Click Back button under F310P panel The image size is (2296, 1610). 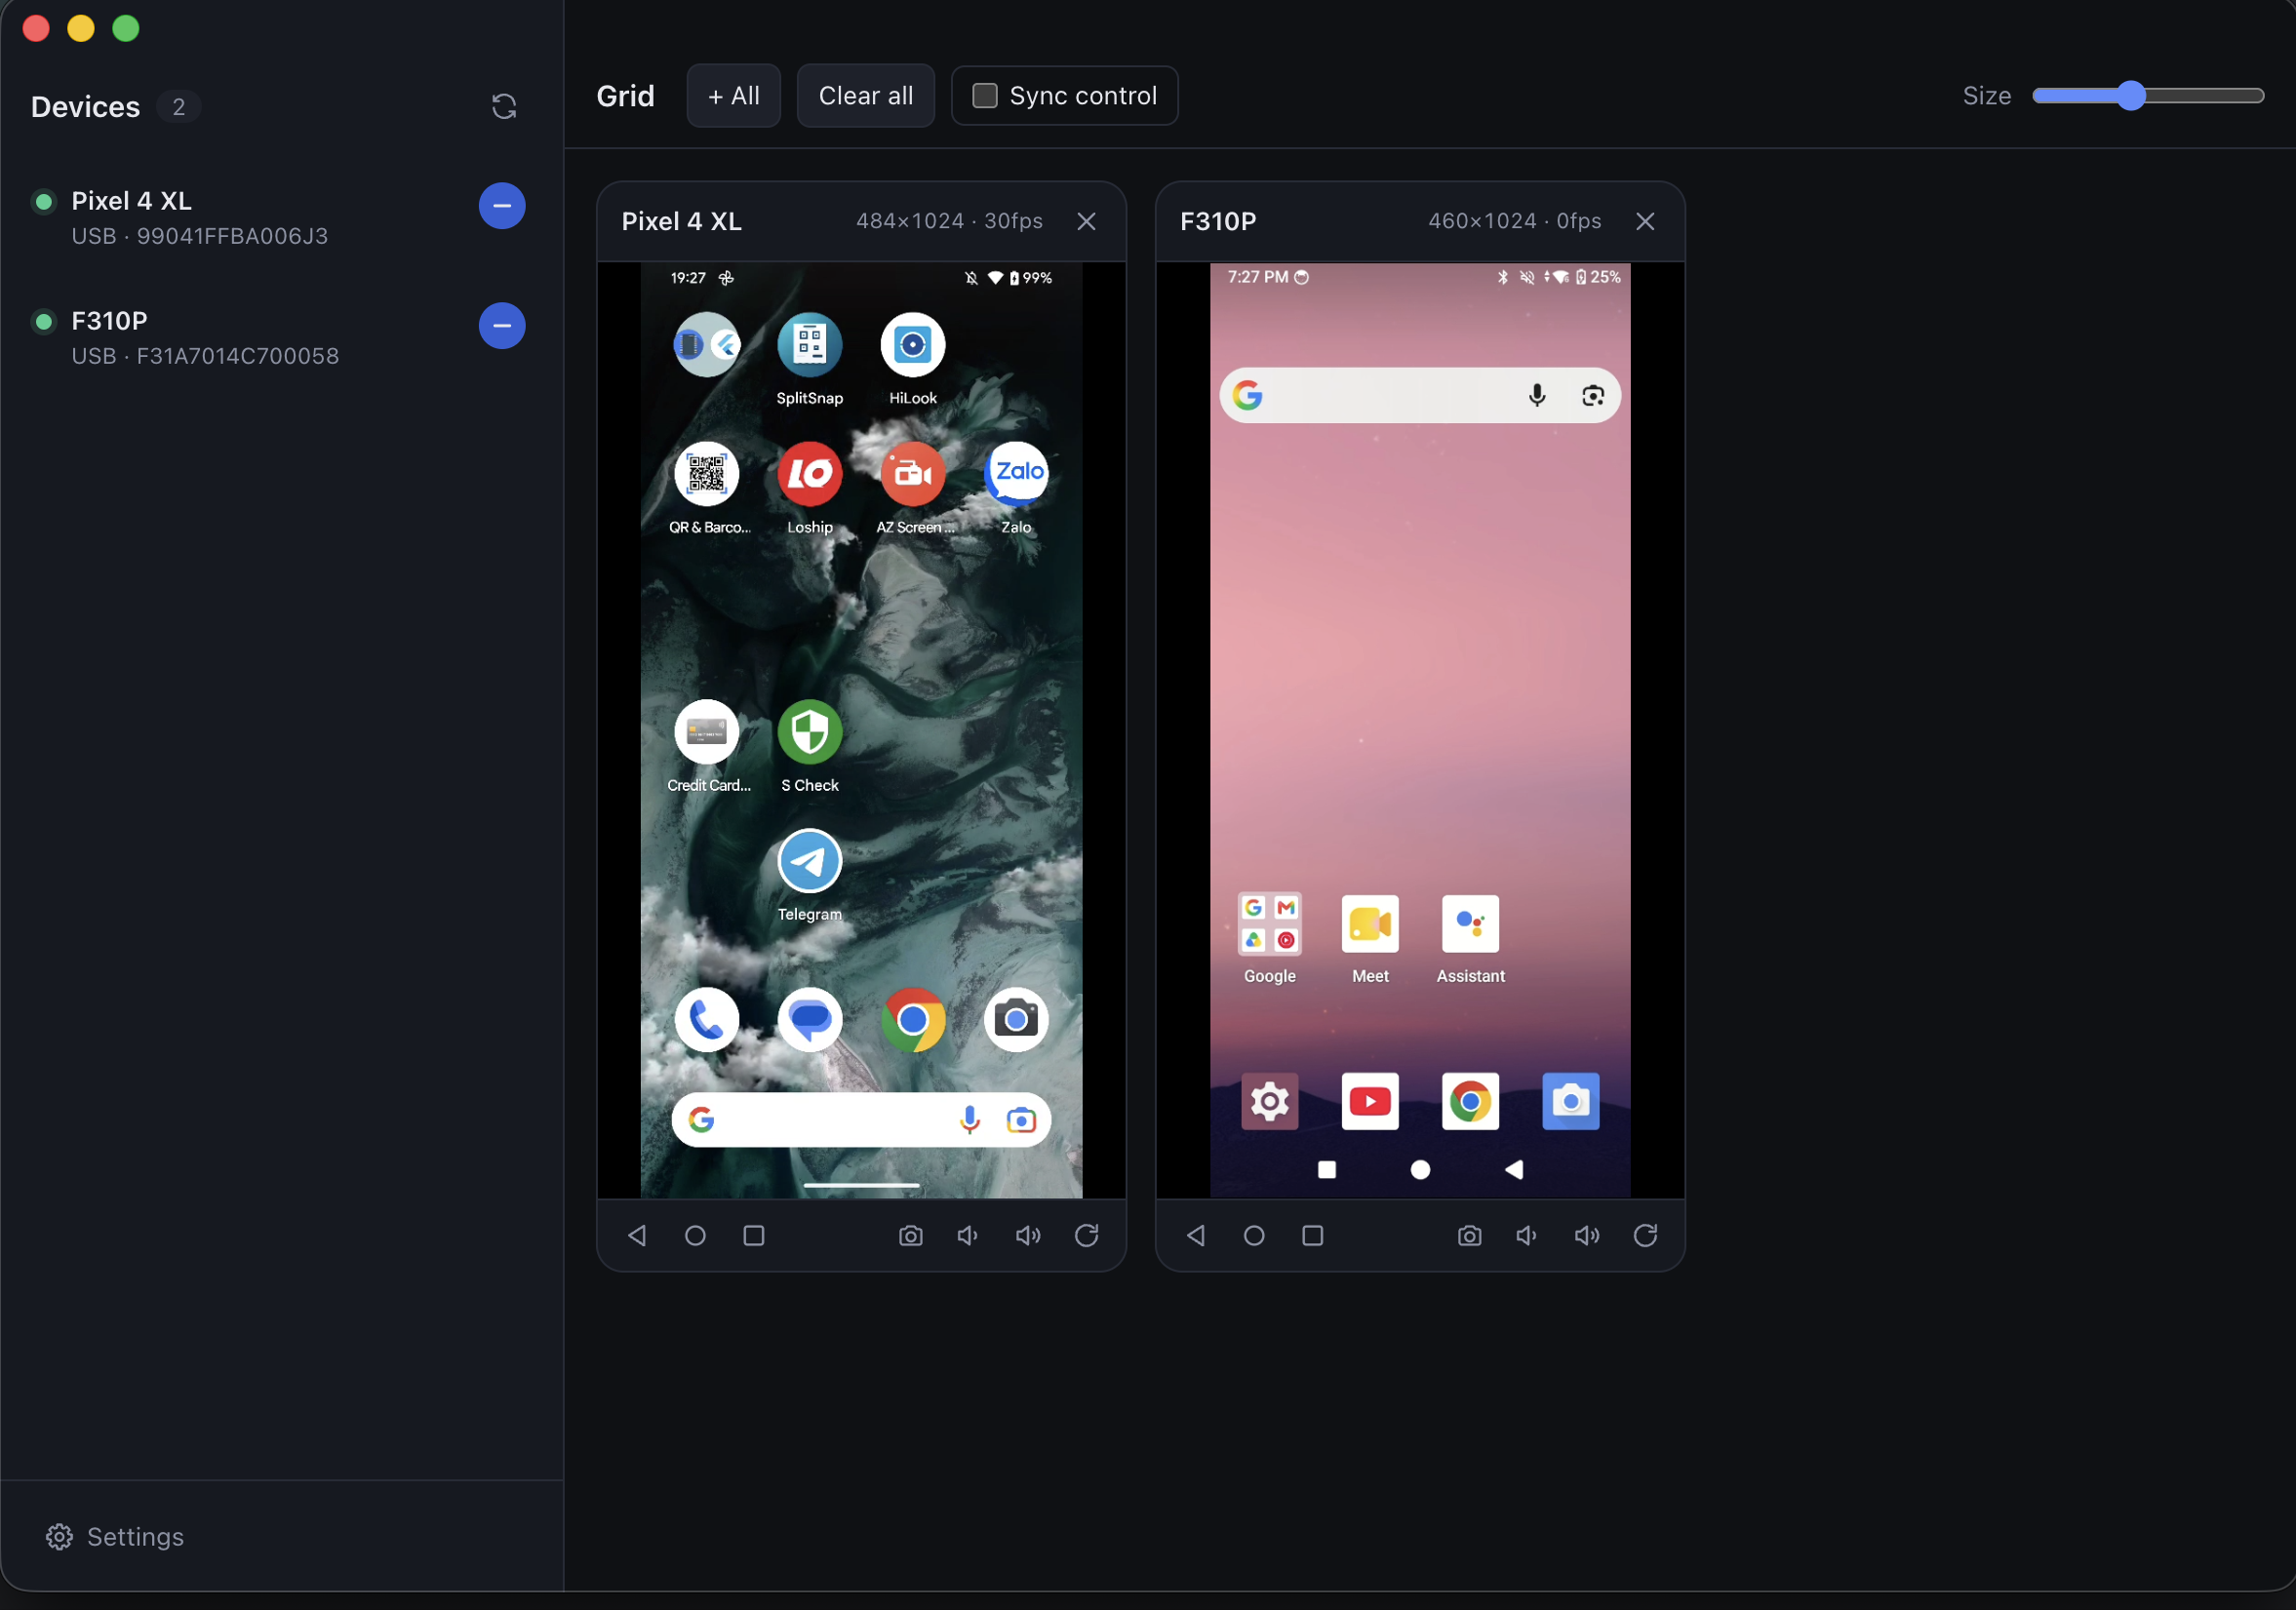[1195, 1236]
